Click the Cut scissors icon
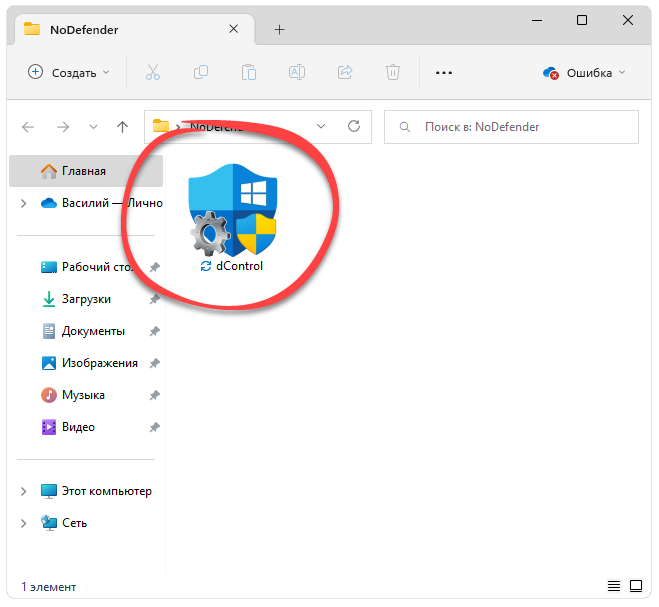Viewport: 659px width, 607px height. (x=153, y=72)
